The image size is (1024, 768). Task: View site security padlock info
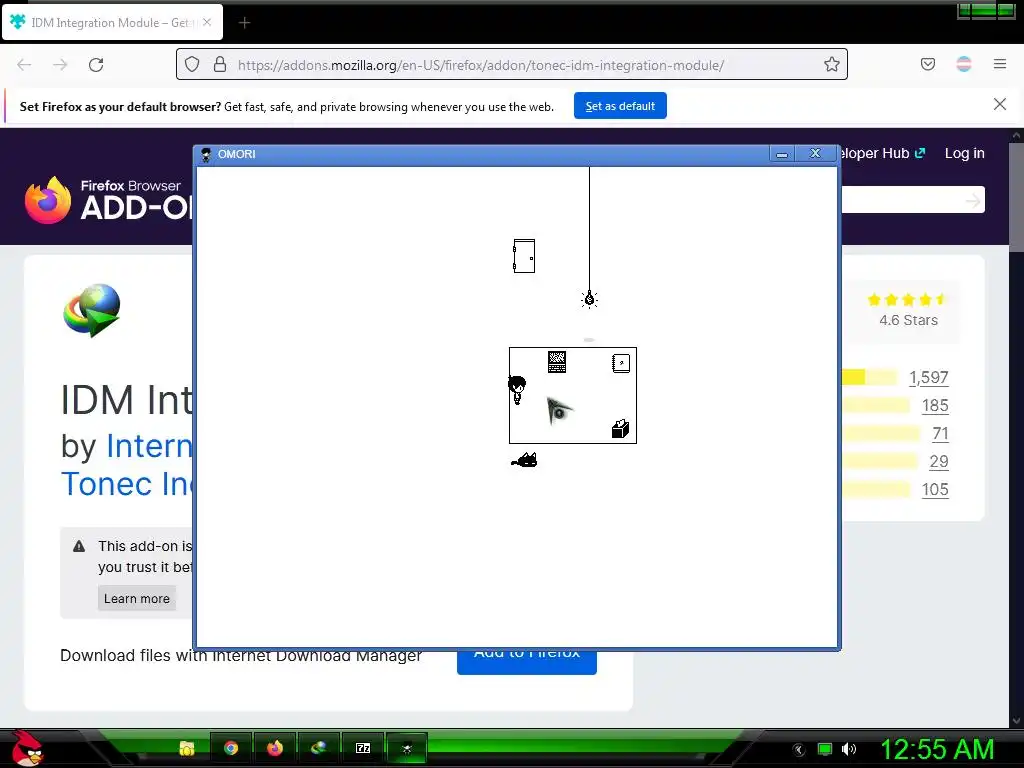[x=220, y=64]
